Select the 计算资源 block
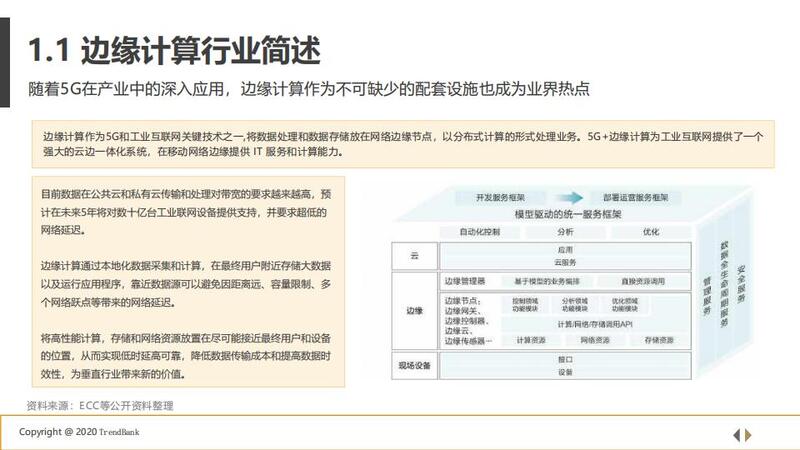 coord(530,341)
